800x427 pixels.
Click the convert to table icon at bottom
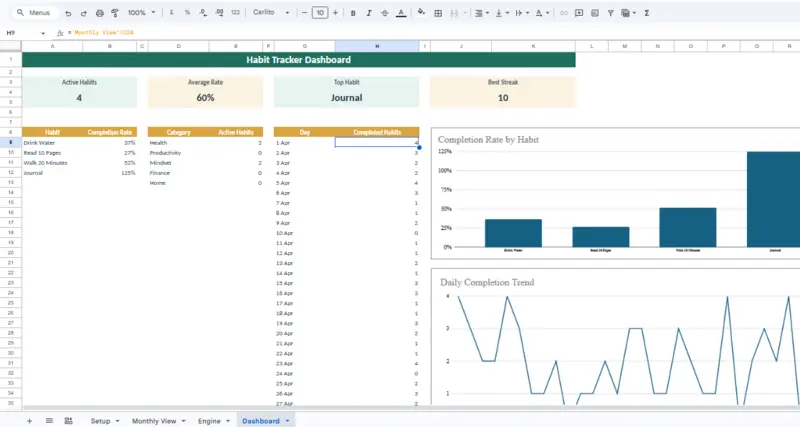[68, 421]
